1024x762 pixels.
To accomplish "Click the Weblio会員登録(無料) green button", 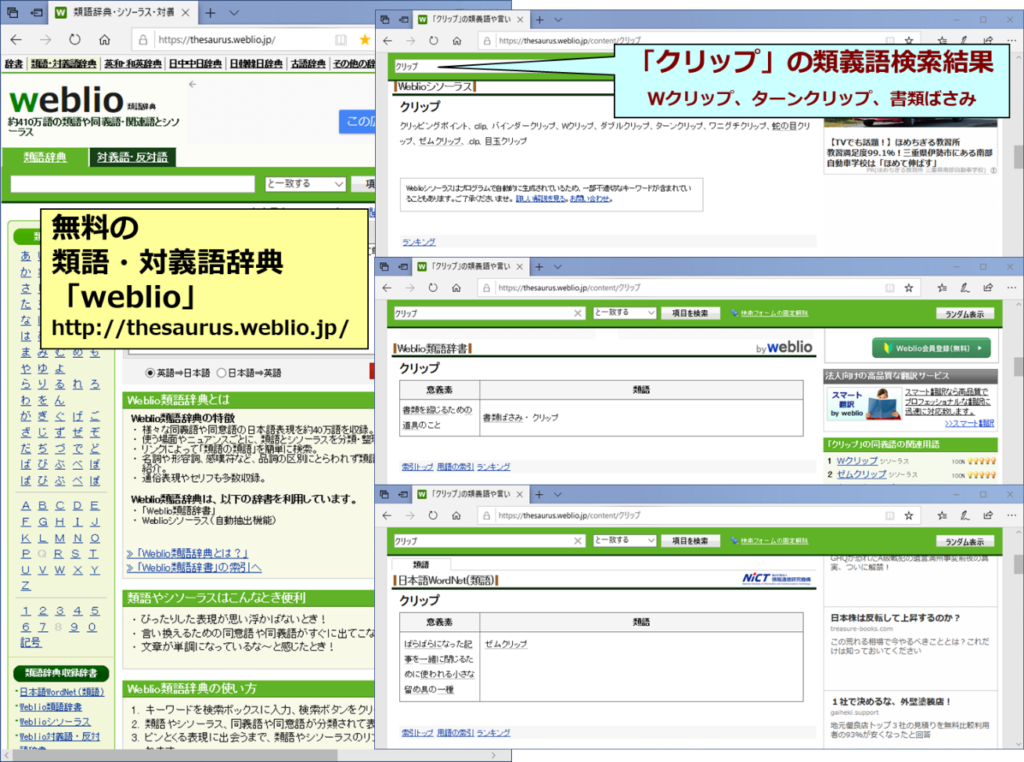I will coord(932,348).
